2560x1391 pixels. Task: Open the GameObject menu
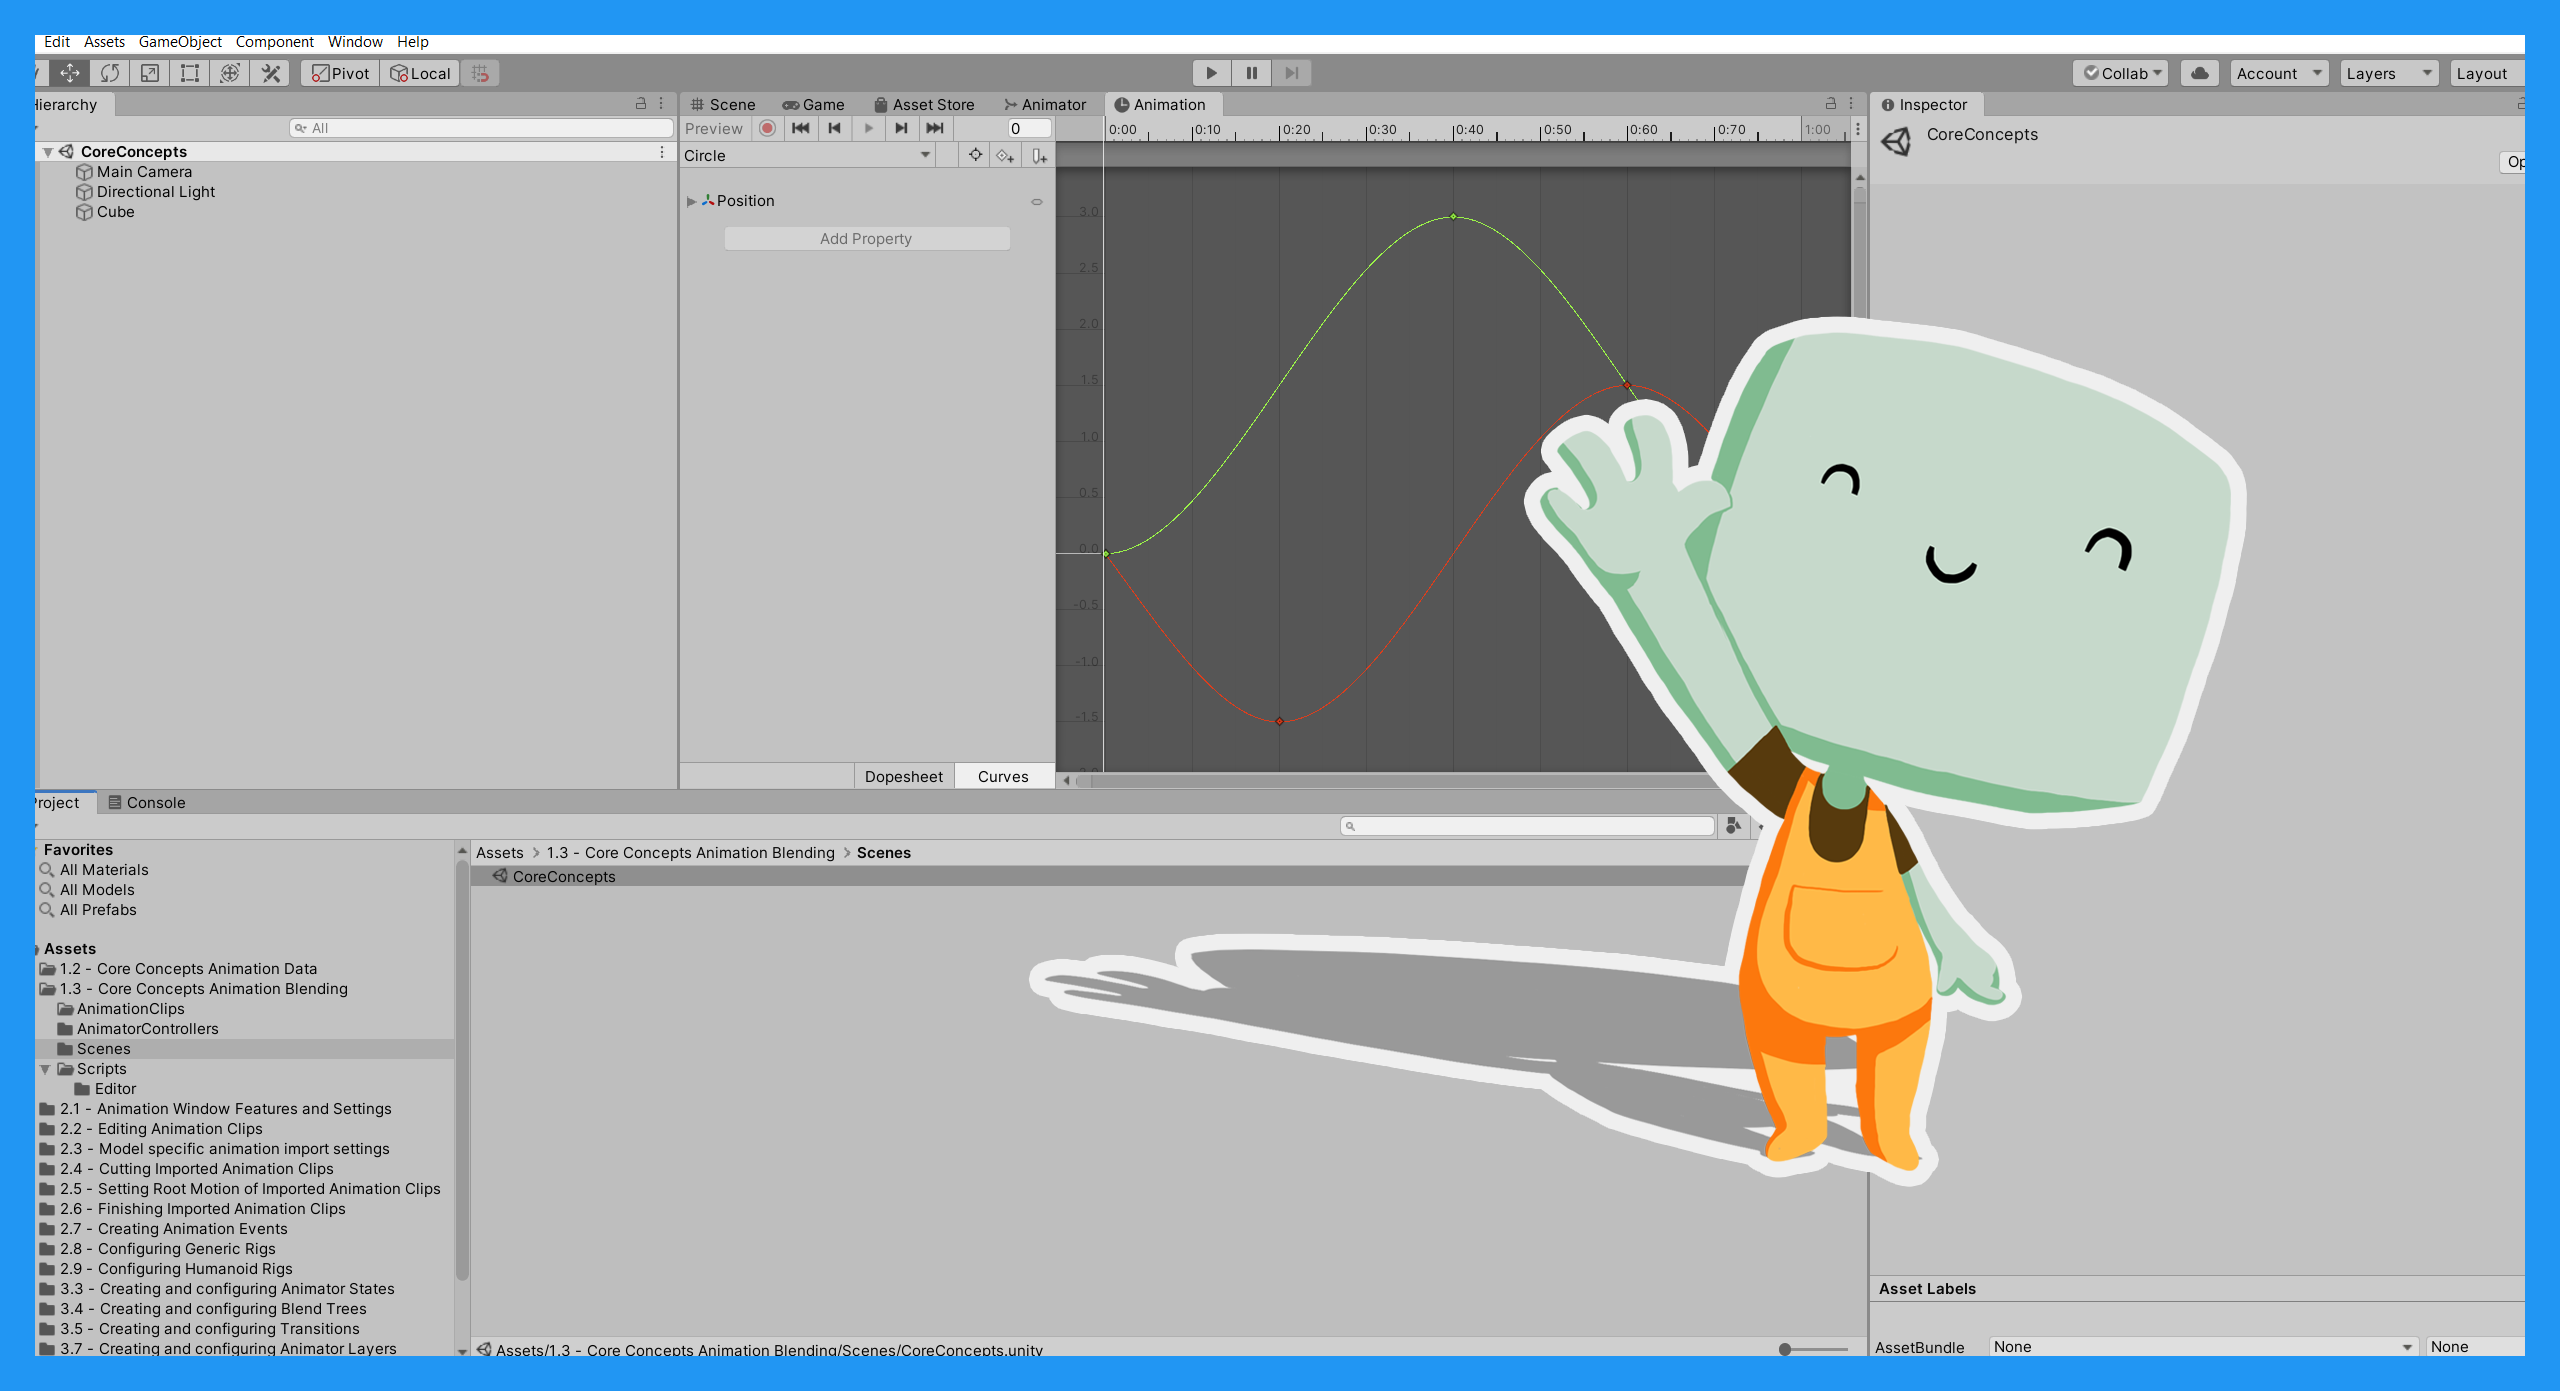pyautogui.click(x=180, y=42)
